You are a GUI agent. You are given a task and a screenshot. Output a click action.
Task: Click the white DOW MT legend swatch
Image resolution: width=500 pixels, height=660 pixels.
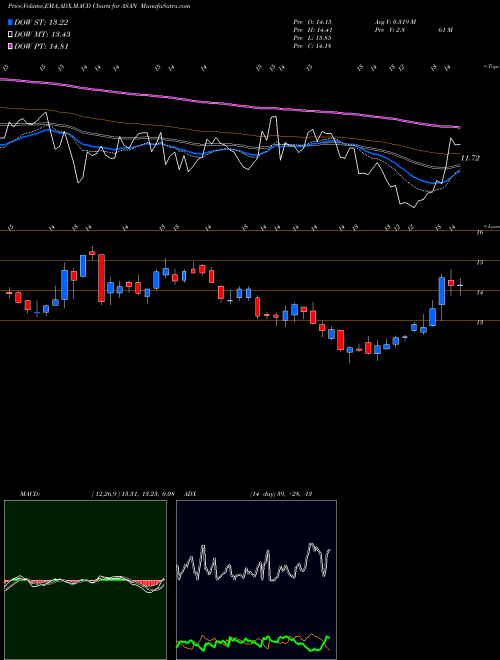point(10,35)
